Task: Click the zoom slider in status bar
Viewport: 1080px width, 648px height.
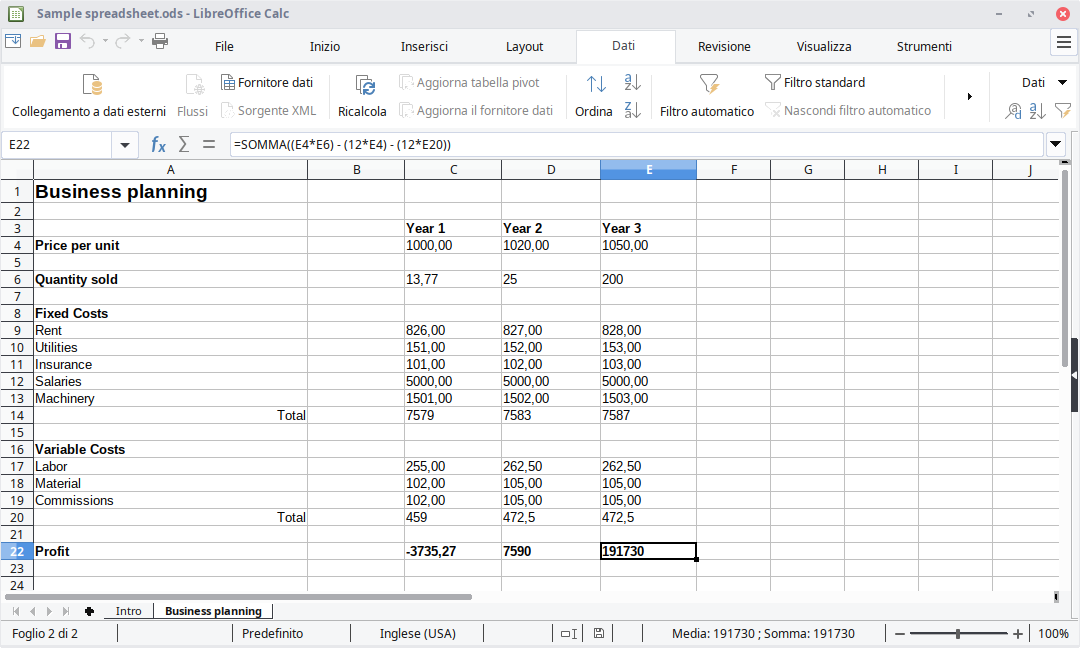Action: pyautogui.click(x=958, y=633)
